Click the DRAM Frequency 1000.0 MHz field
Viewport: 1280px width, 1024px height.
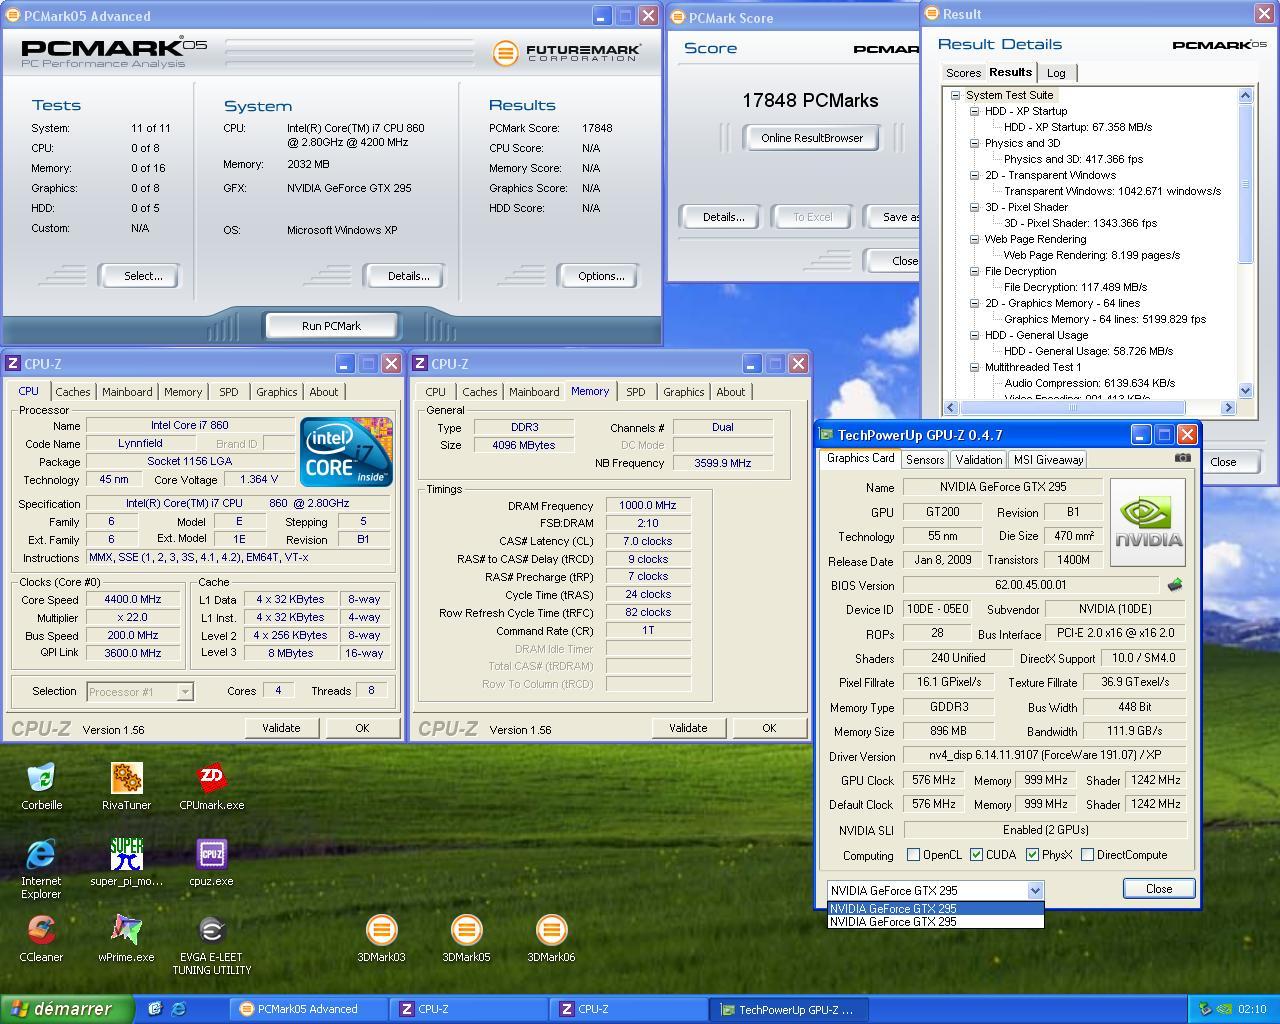point(647,506)
